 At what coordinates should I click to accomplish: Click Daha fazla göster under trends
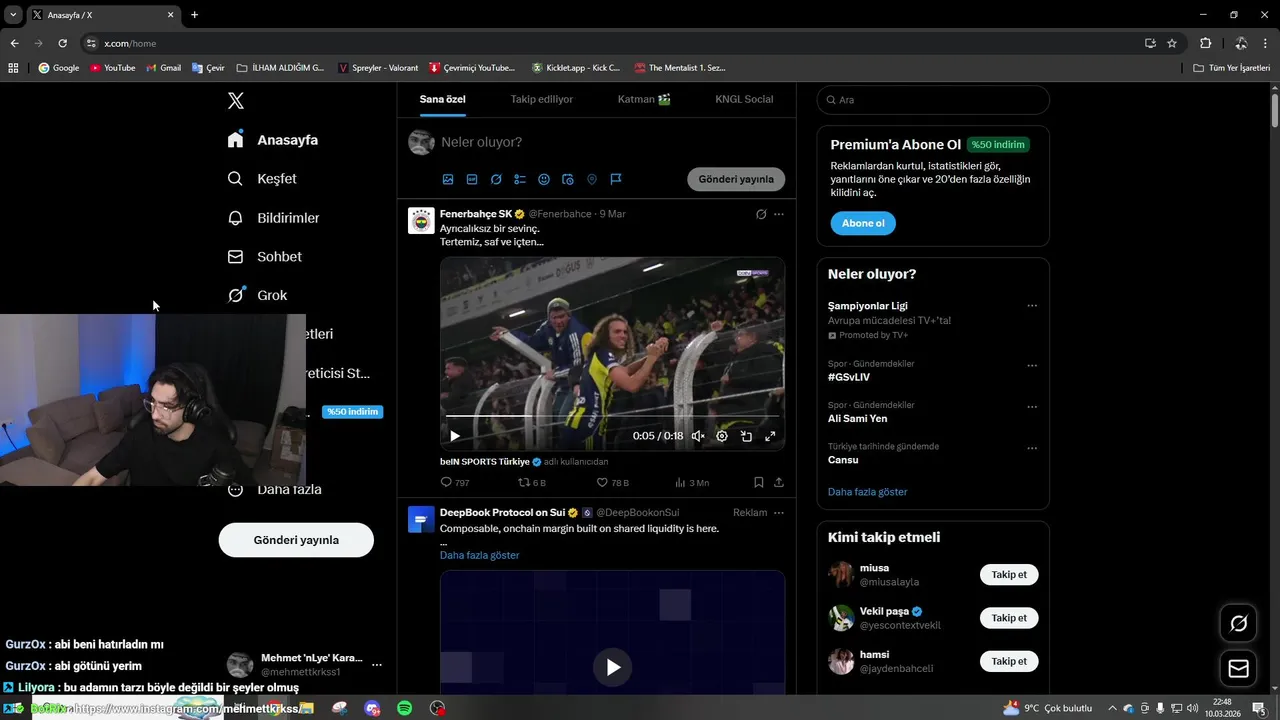(x=868, y=492)
